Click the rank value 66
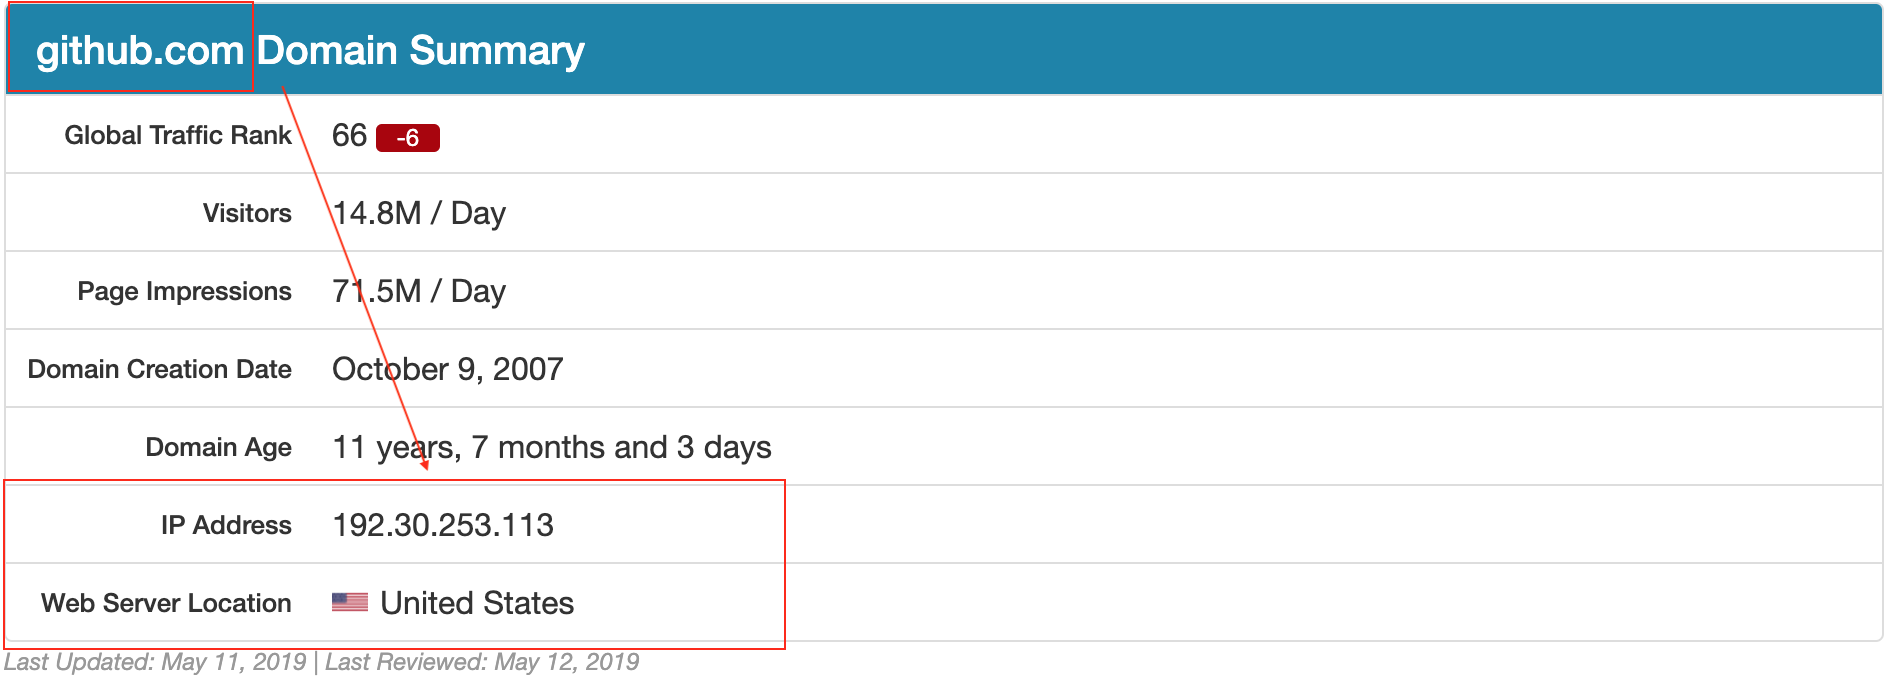 [x=349, y=135]
